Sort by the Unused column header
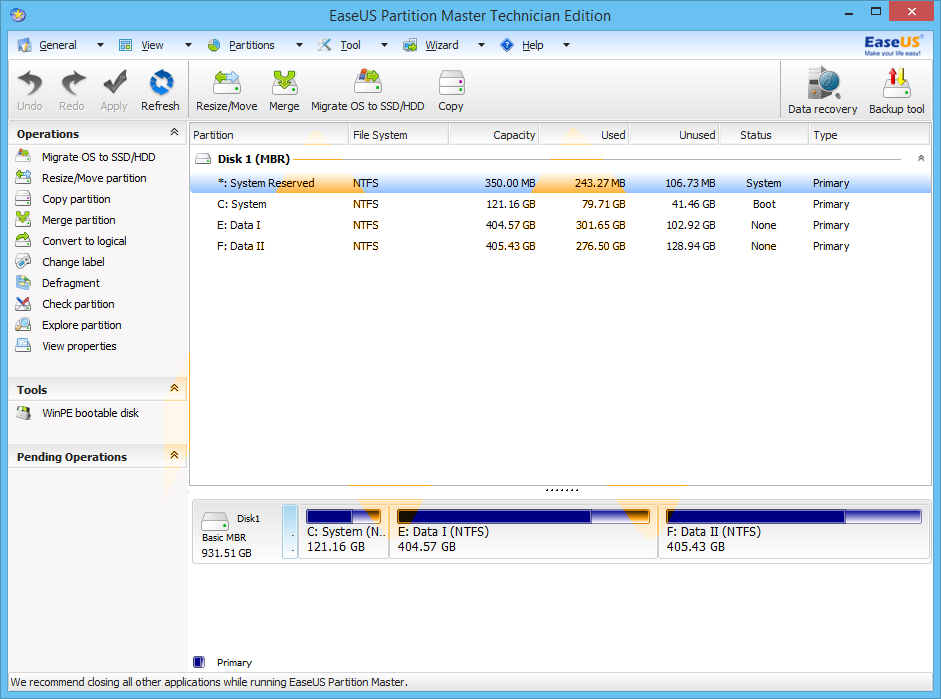 (674, 135)
